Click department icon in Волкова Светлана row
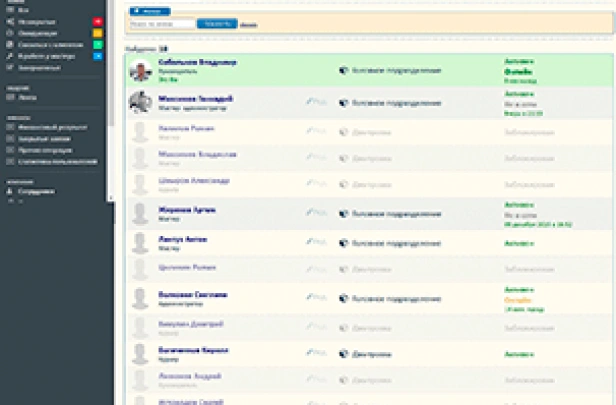The width and height of the screenshot is (616, 405). click(344, 297)
